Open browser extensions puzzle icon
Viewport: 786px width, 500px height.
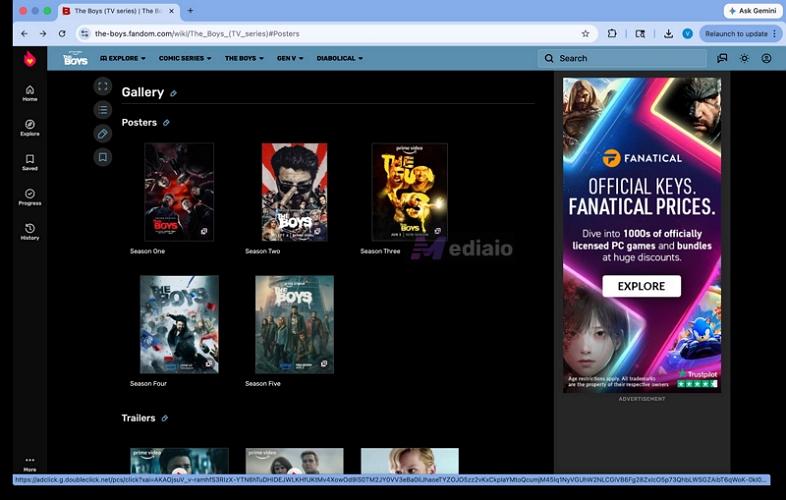(612, 34)
